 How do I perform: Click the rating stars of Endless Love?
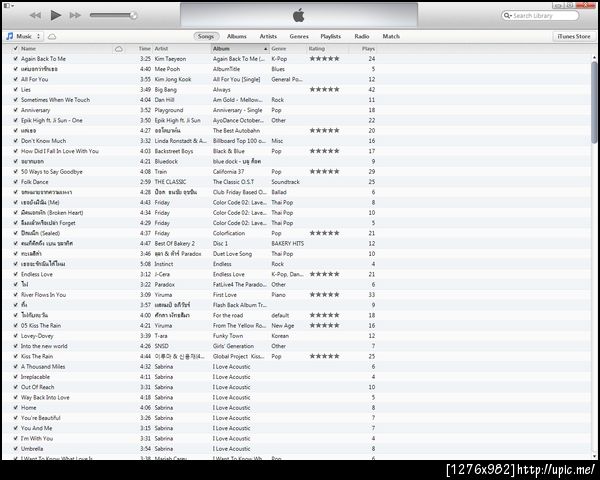tap(324, 274)
